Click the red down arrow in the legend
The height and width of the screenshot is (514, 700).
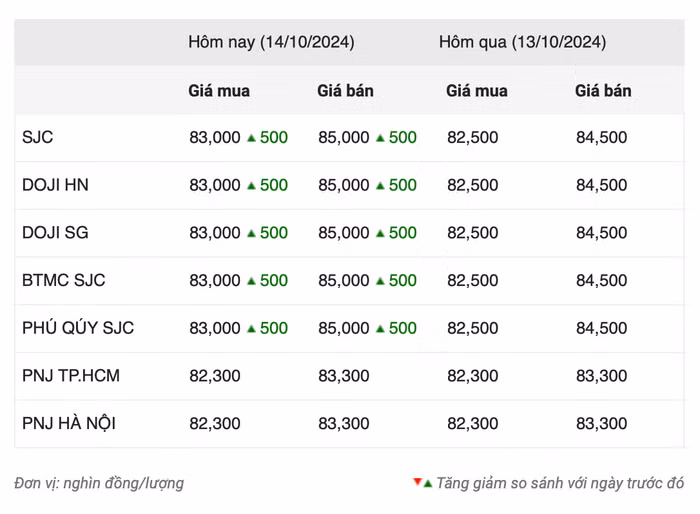417,482
